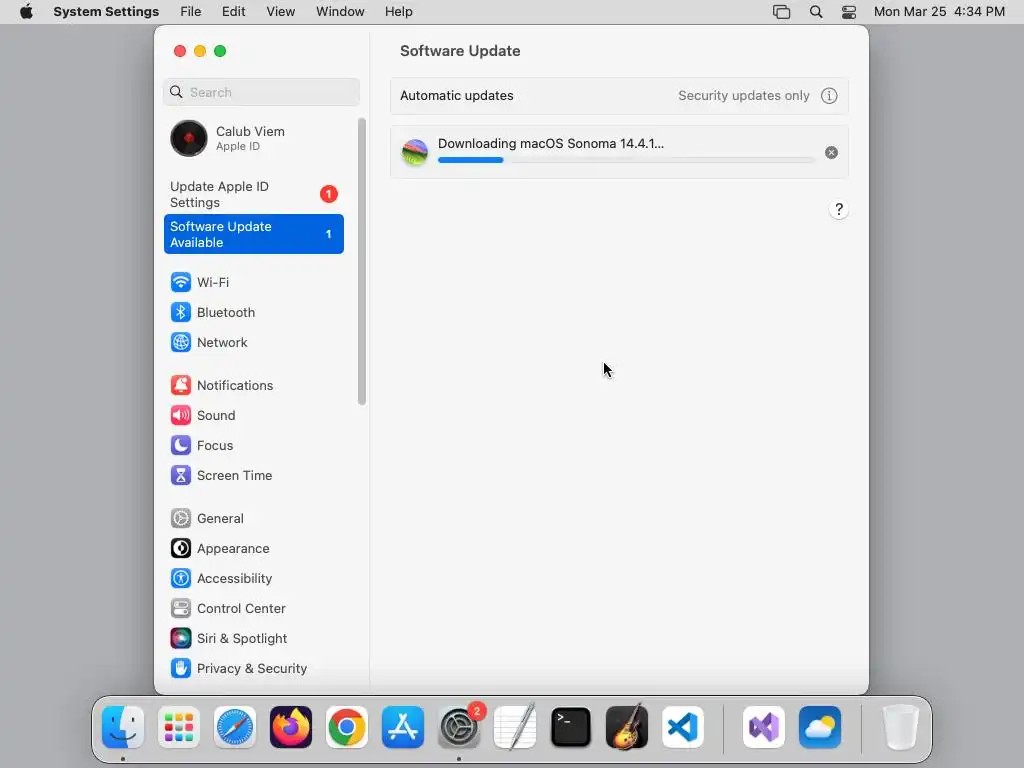The height and width of the screenshot is (768, 1024).
Task: Launch Visual Studio Code from Dock
Action: (x=682, y=727)
